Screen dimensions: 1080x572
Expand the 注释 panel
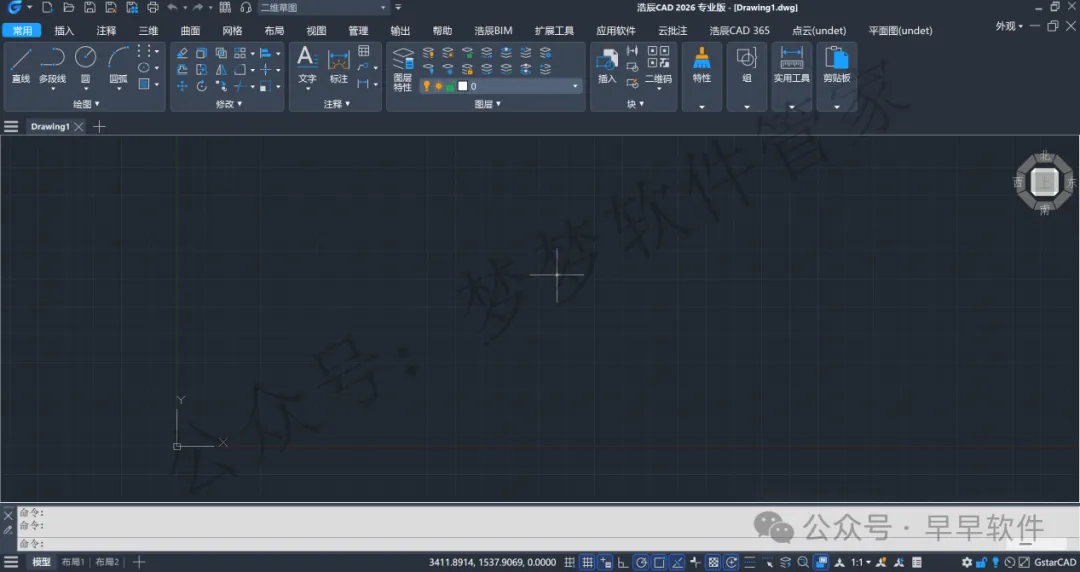tap(337, 104)
